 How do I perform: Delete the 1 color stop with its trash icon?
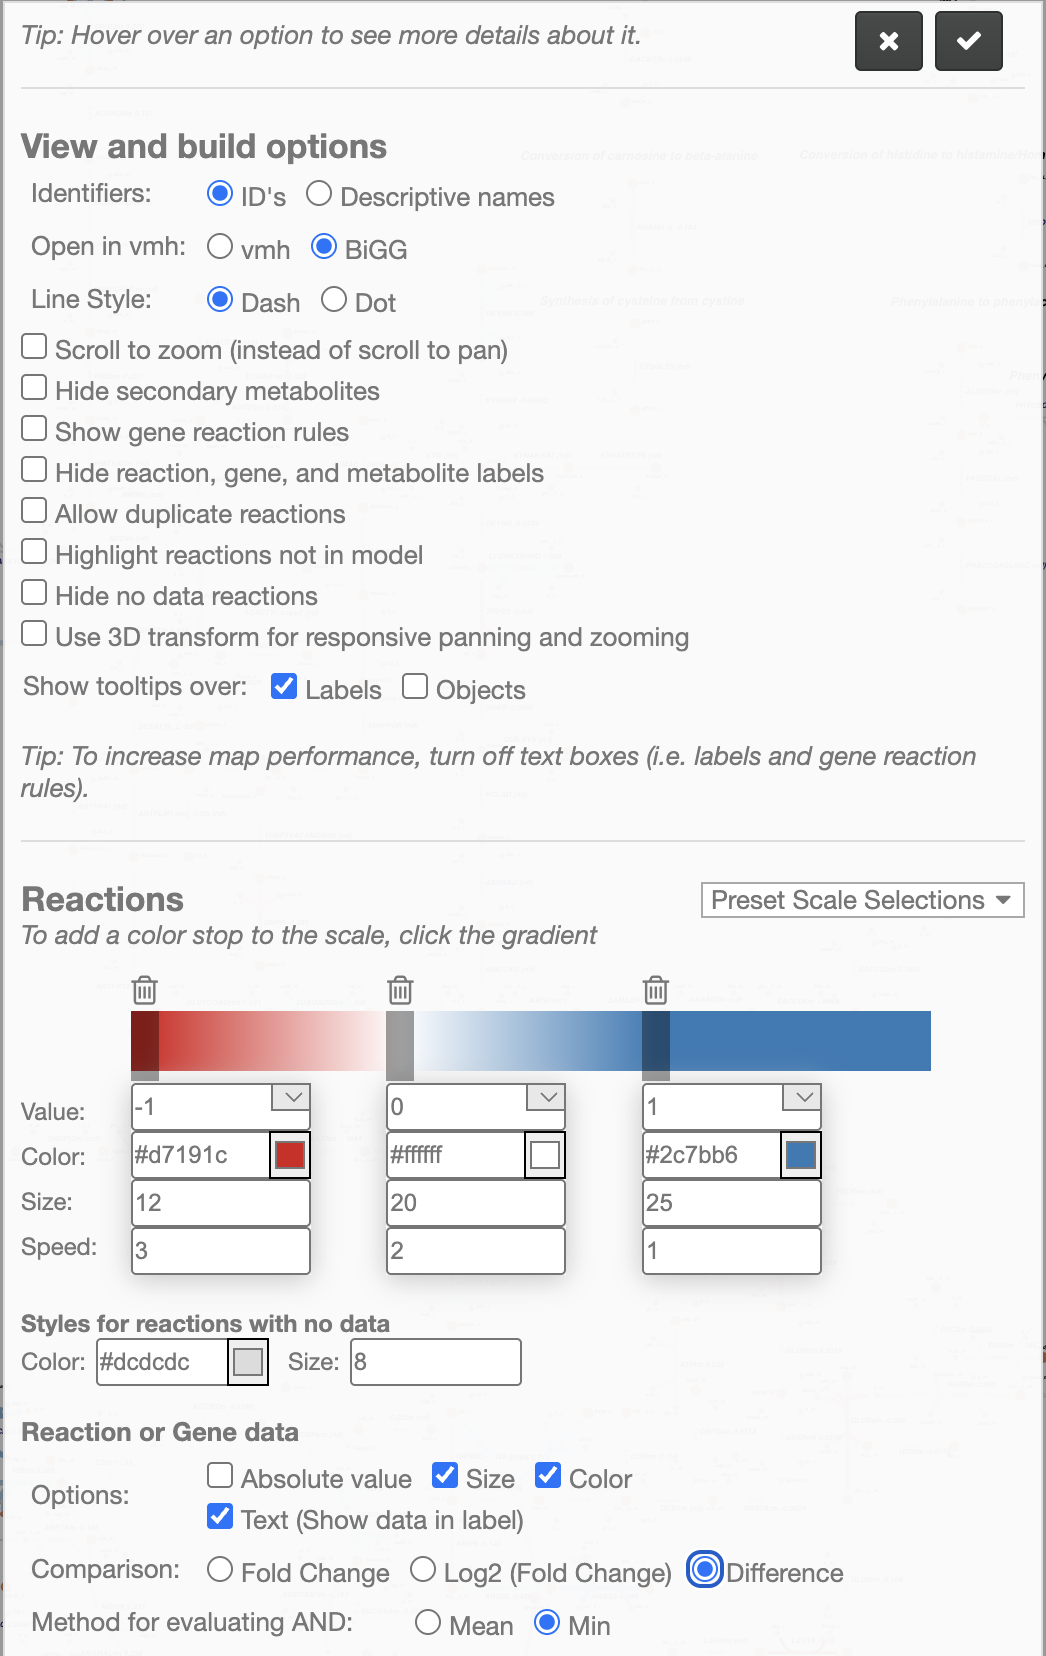(656, 990)
